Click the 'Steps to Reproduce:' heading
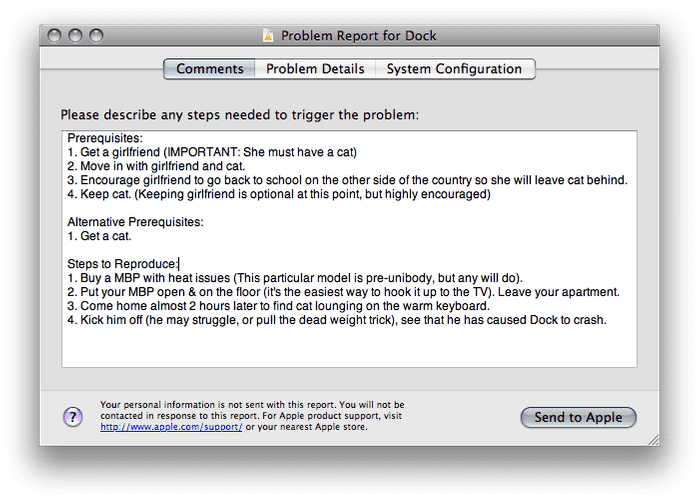 click(123, 264)
